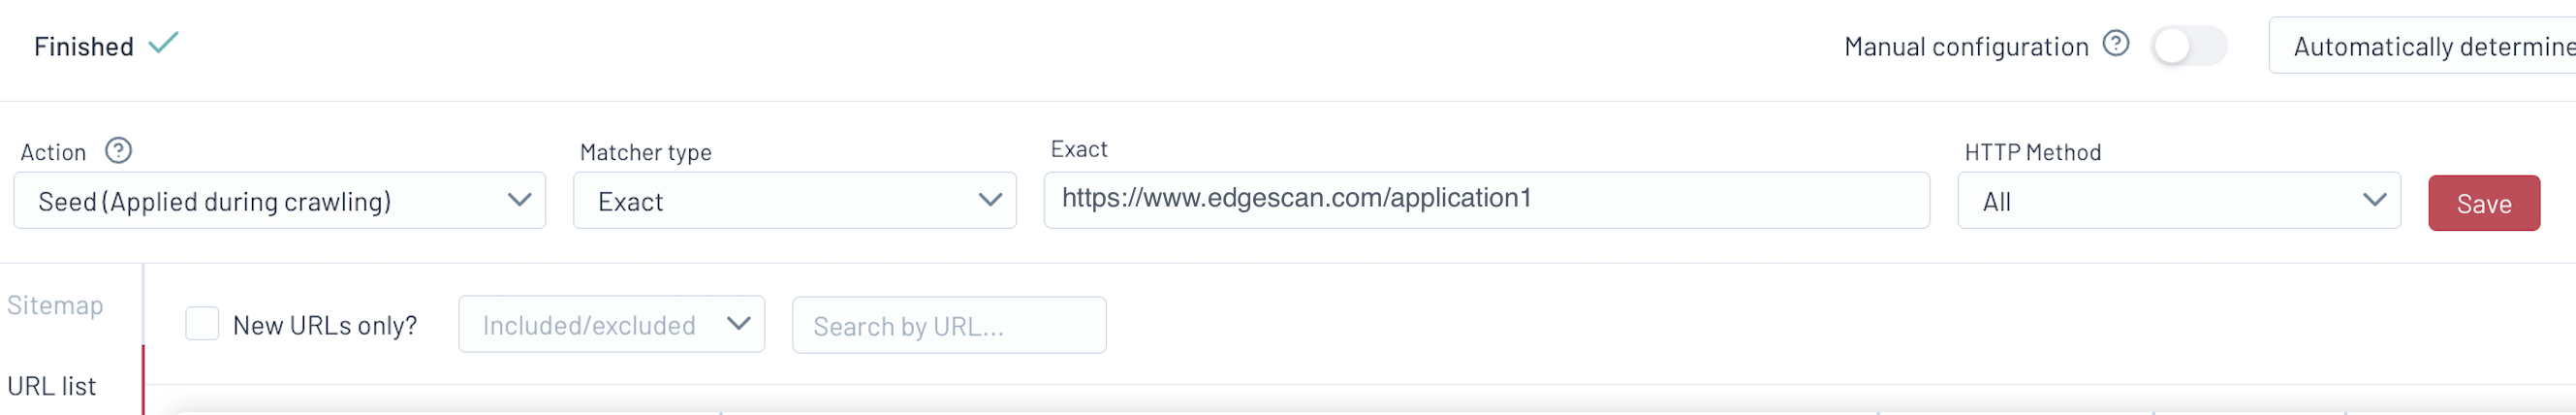Click chevron arrow in Matcher type field
2576x415 pixels.
[990, 200]
